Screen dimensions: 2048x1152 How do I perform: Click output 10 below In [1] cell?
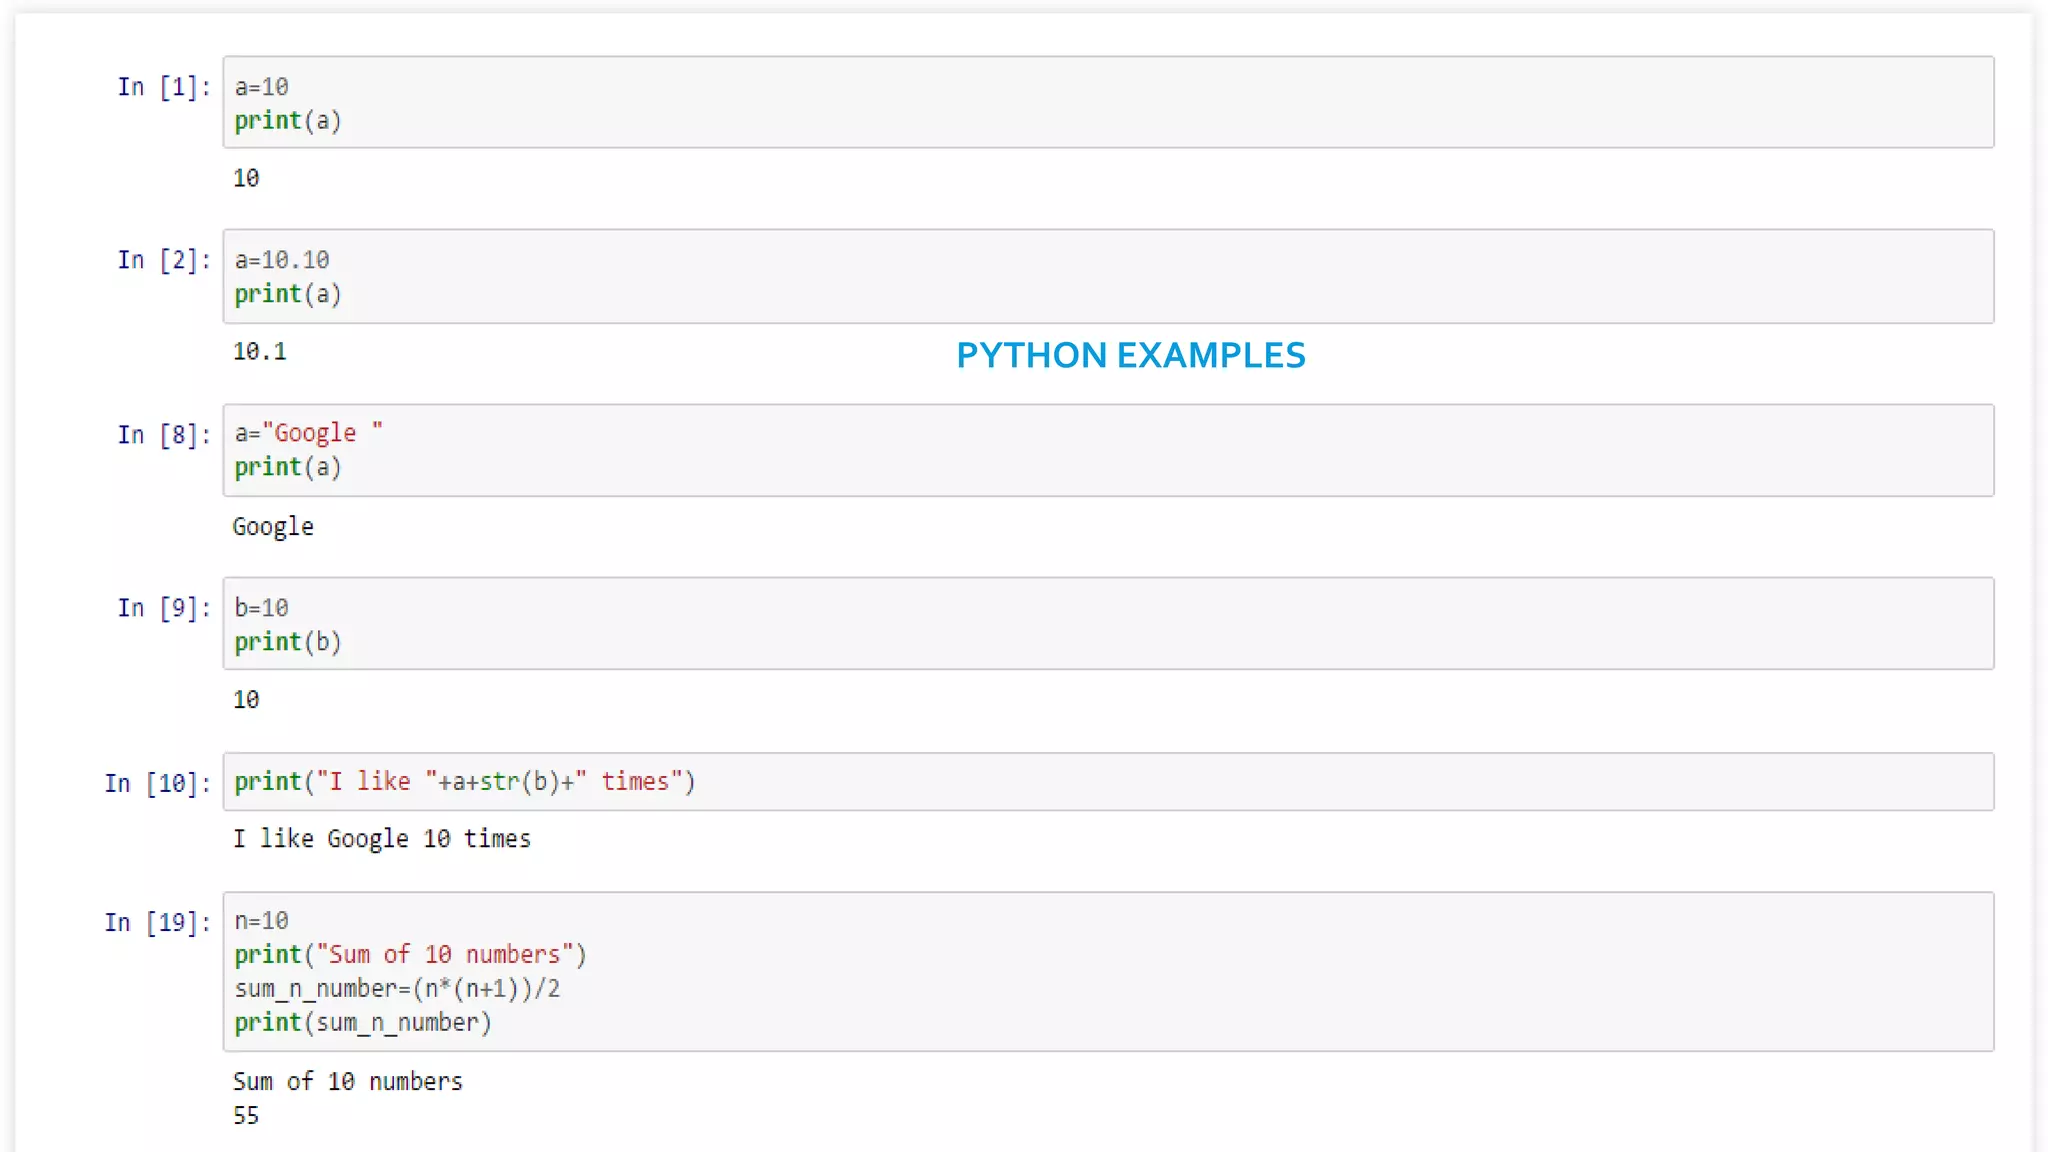246,178
